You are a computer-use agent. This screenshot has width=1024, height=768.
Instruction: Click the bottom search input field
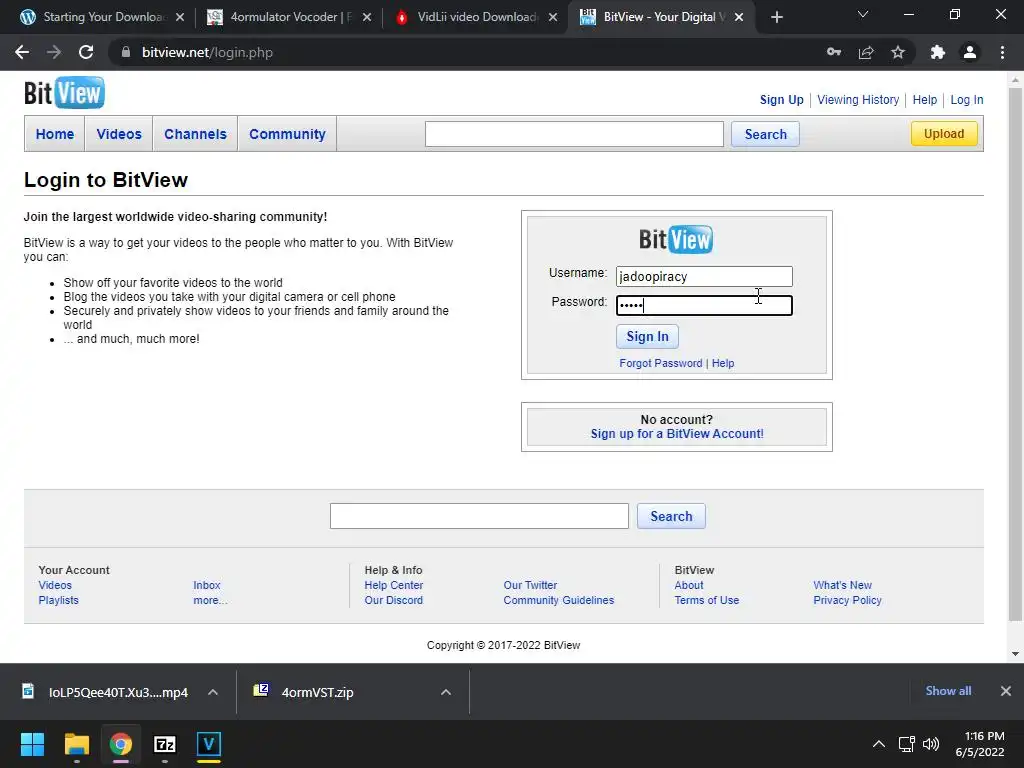pos(479,516)
